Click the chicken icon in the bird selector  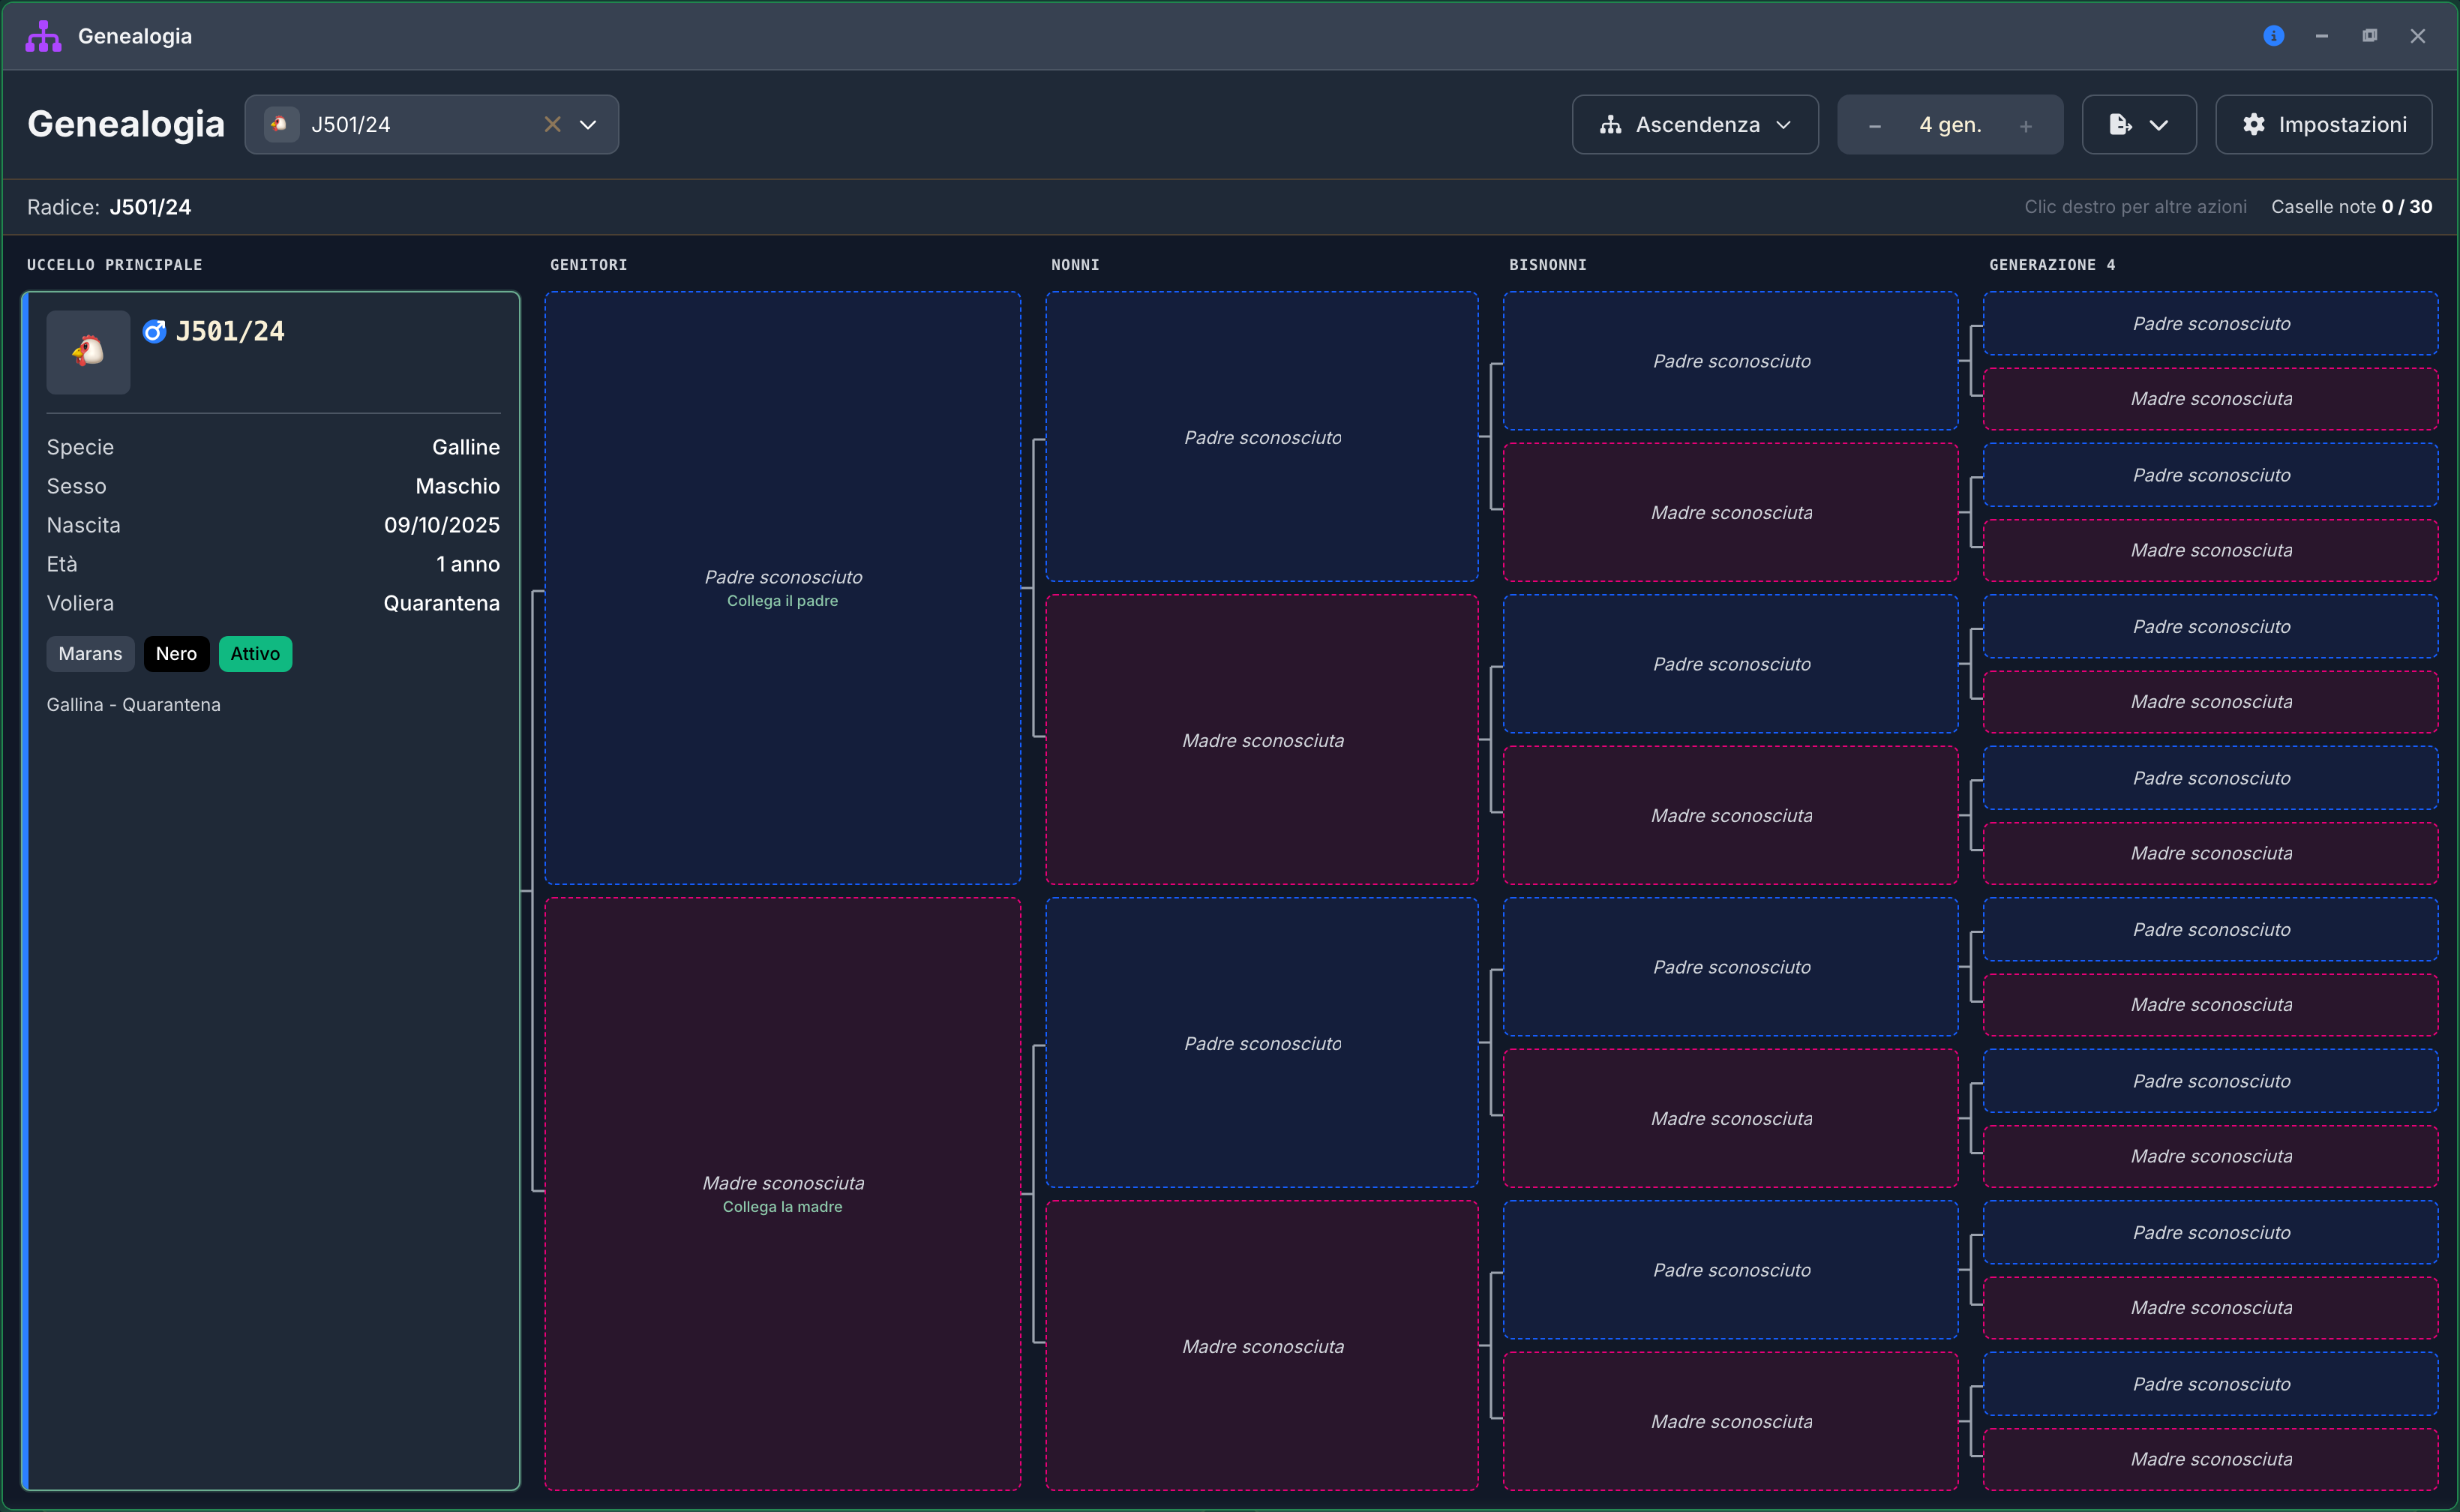point(281,124)
